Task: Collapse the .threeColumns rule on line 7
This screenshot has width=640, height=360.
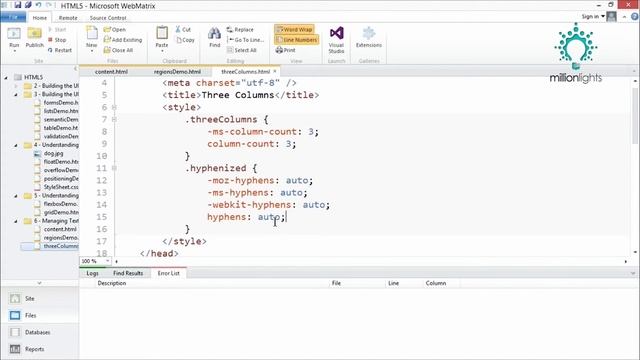Action: coord(114,119)
